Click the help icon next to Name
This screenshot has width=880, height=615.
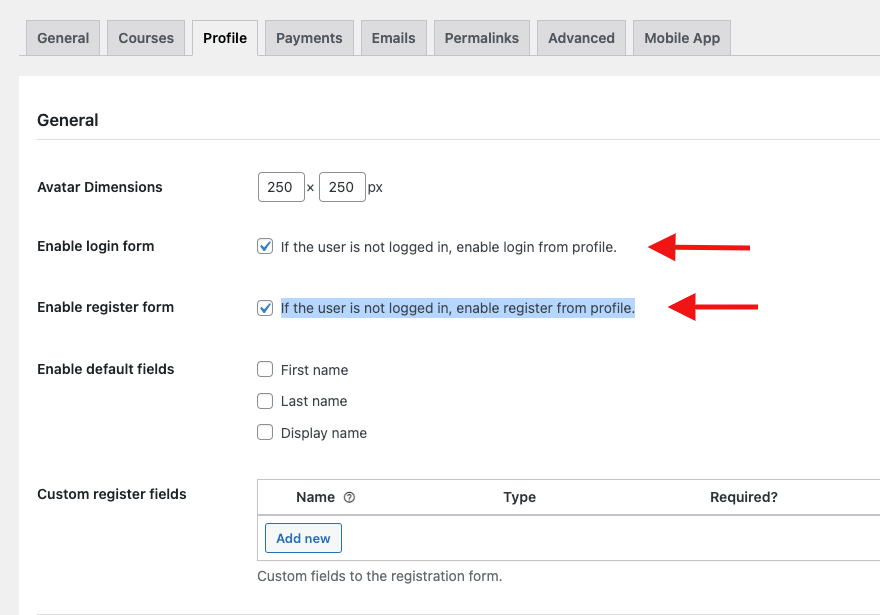[x=349, y=498]
